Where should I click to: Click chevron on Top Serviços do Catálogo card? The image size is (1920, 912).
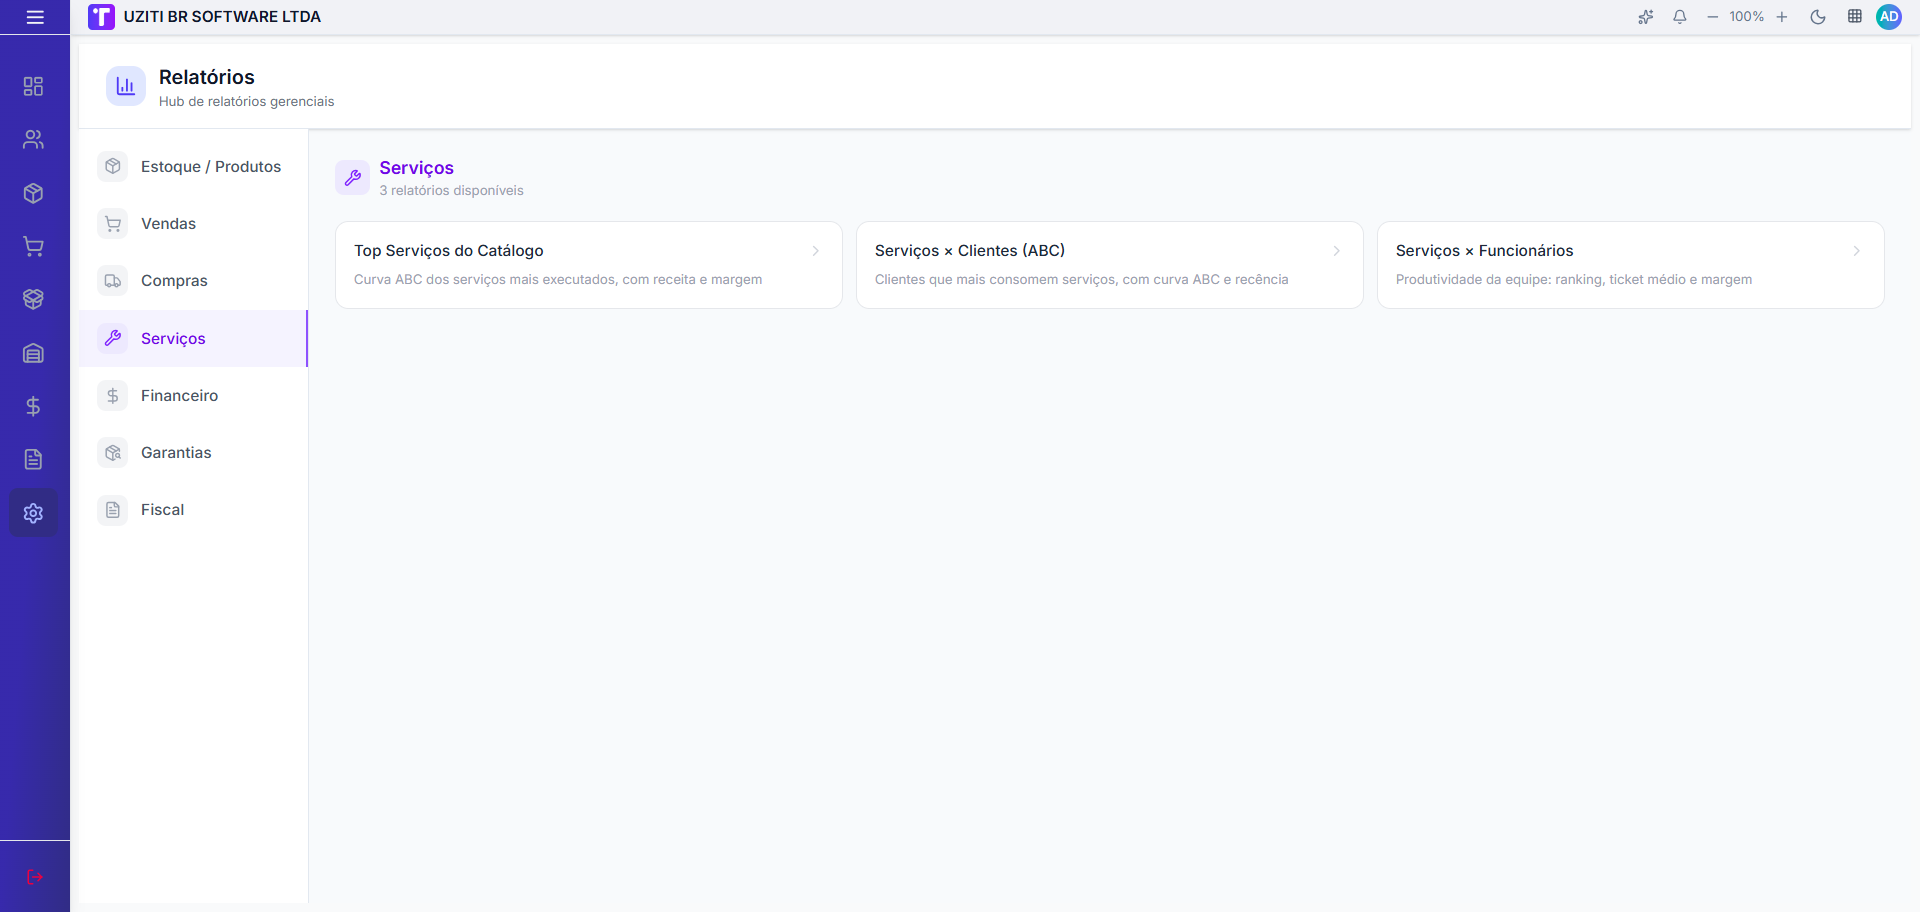coord(816,251)
